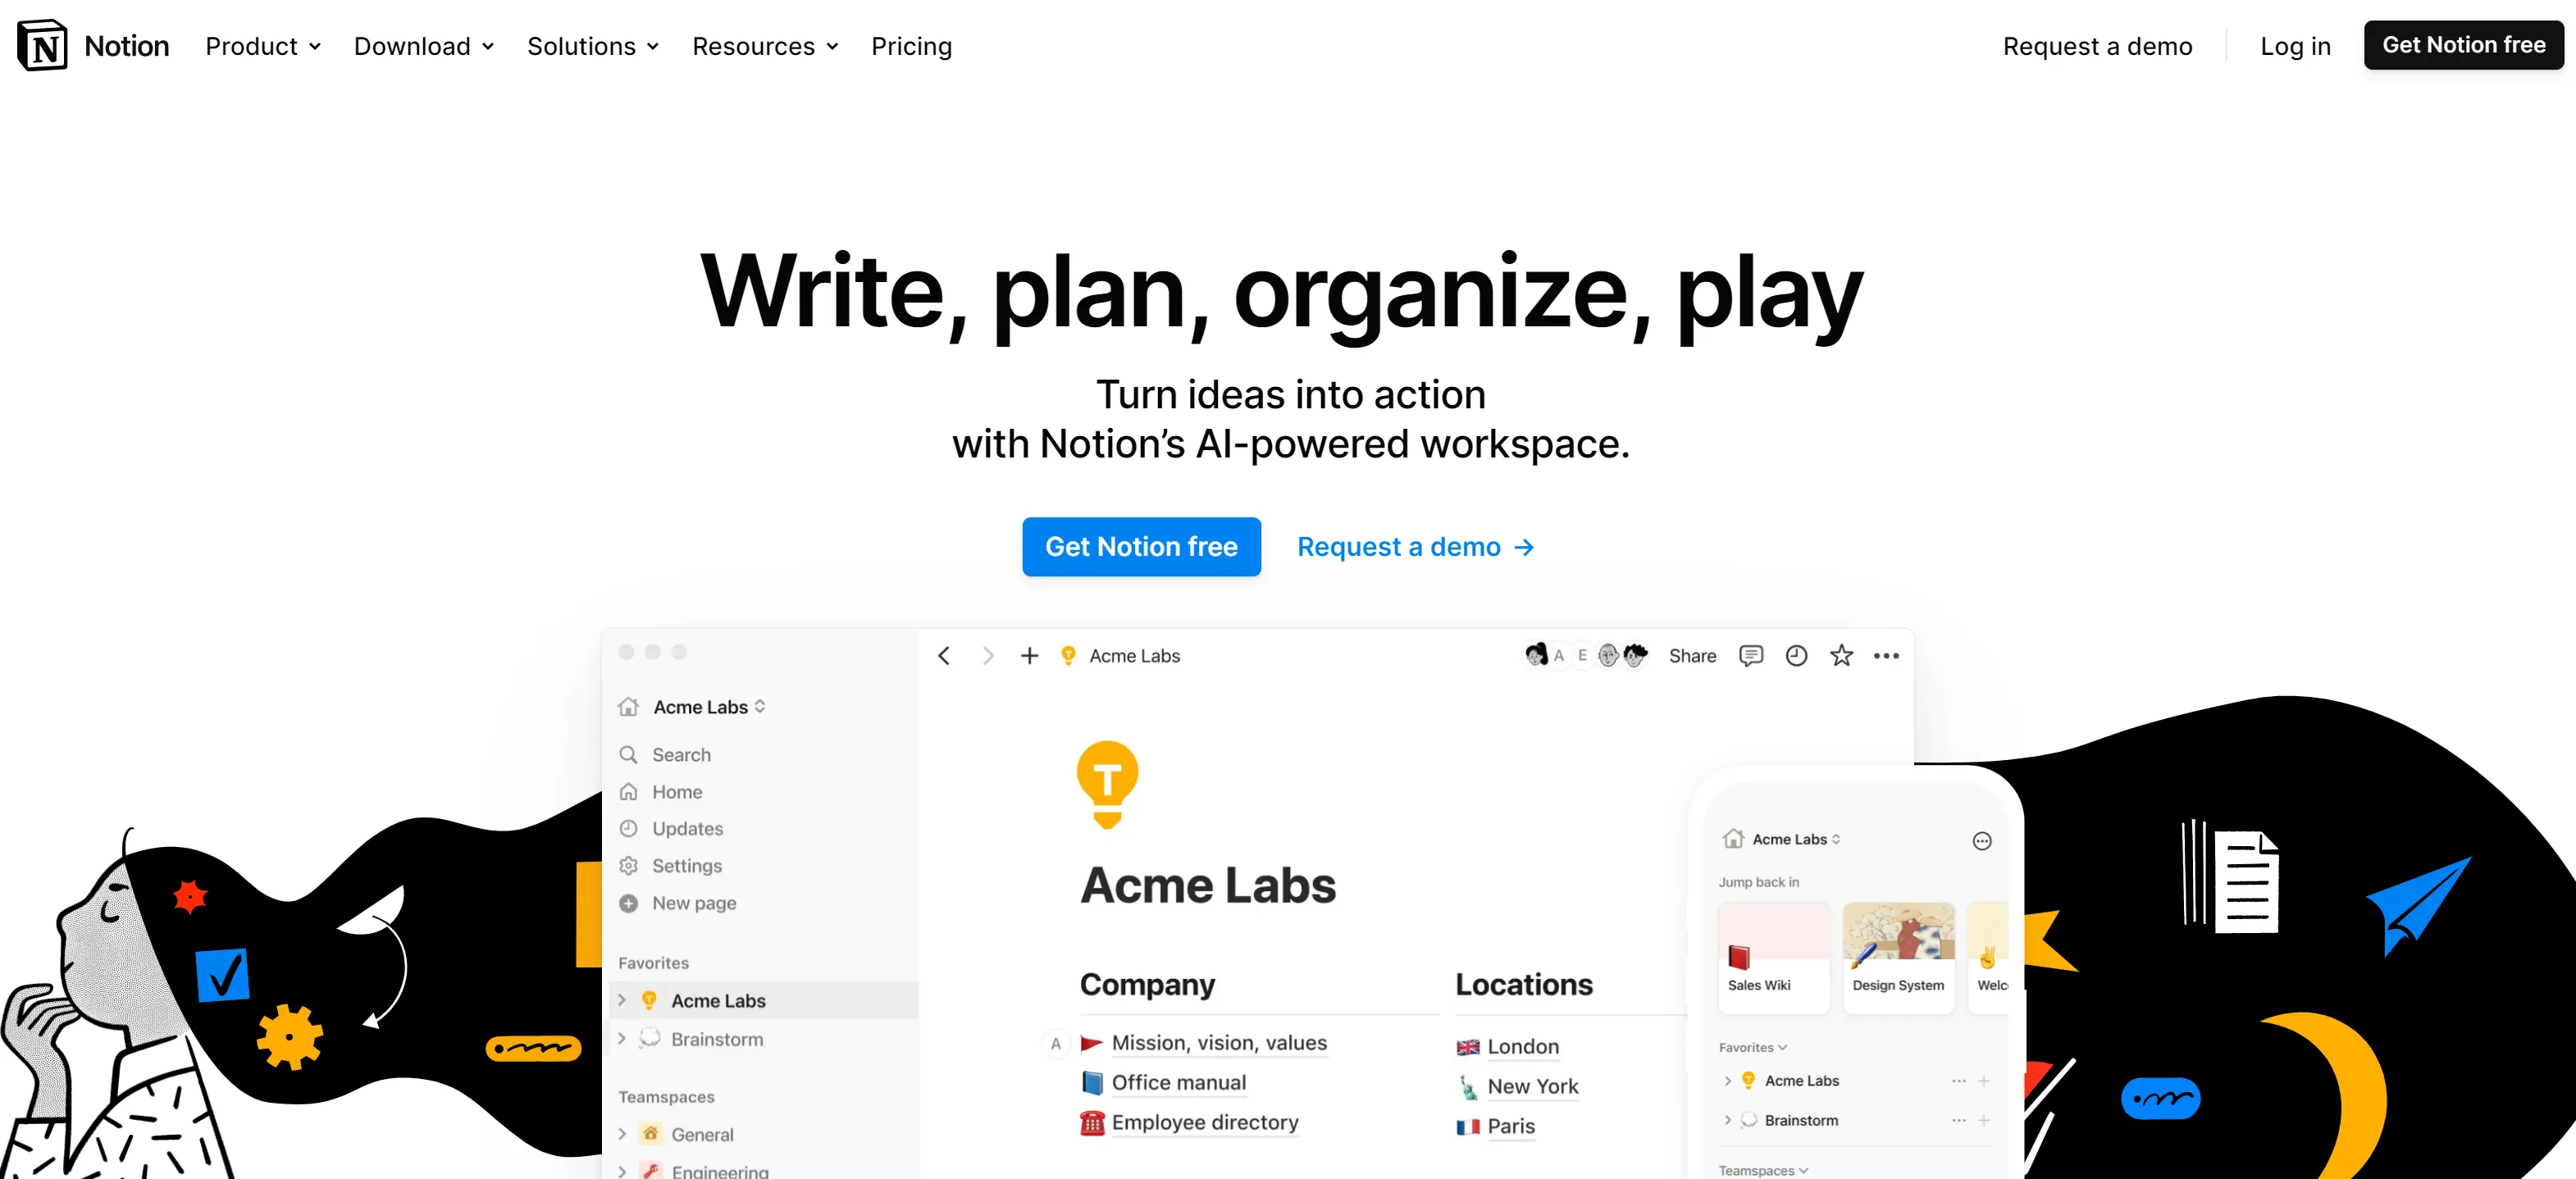Viewport: 2576px width, 1179px height.
Task: Open page history clock icon
Action: click(1796, 656)
